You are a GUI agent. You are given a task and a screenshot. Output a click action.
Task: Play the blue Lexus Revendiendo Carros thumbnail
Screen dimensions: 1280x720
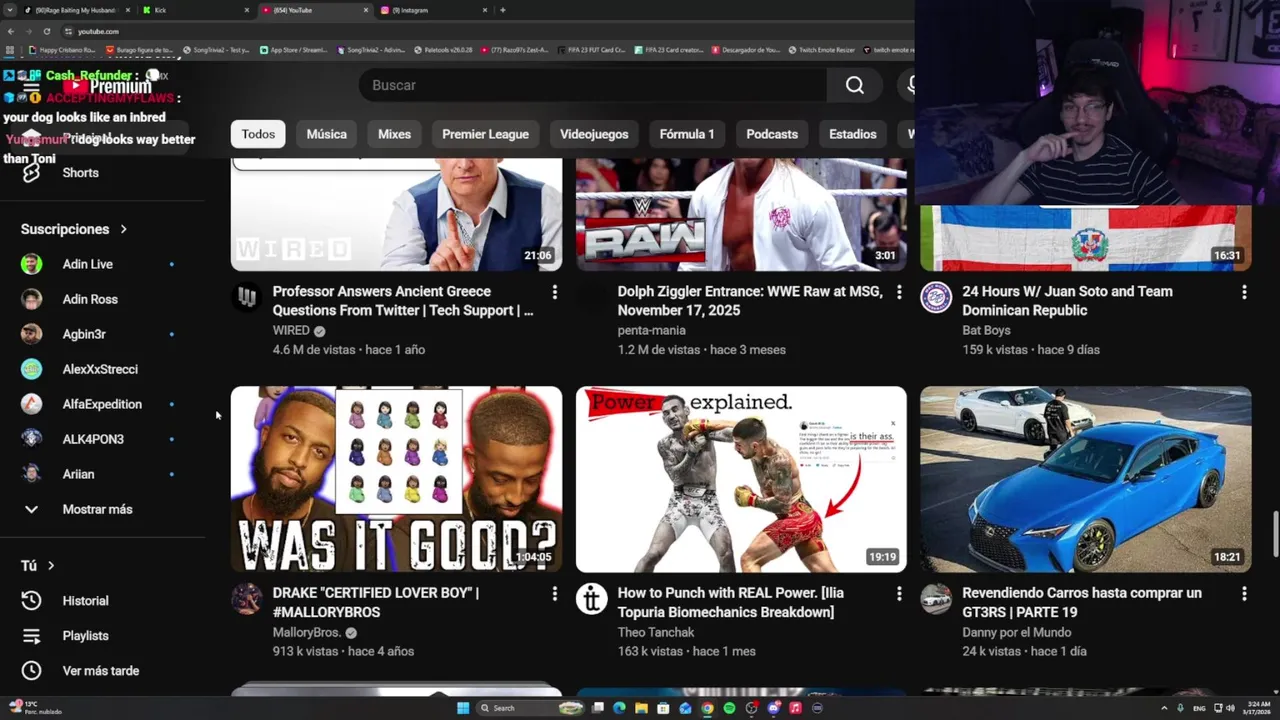tap(1086, 479)
